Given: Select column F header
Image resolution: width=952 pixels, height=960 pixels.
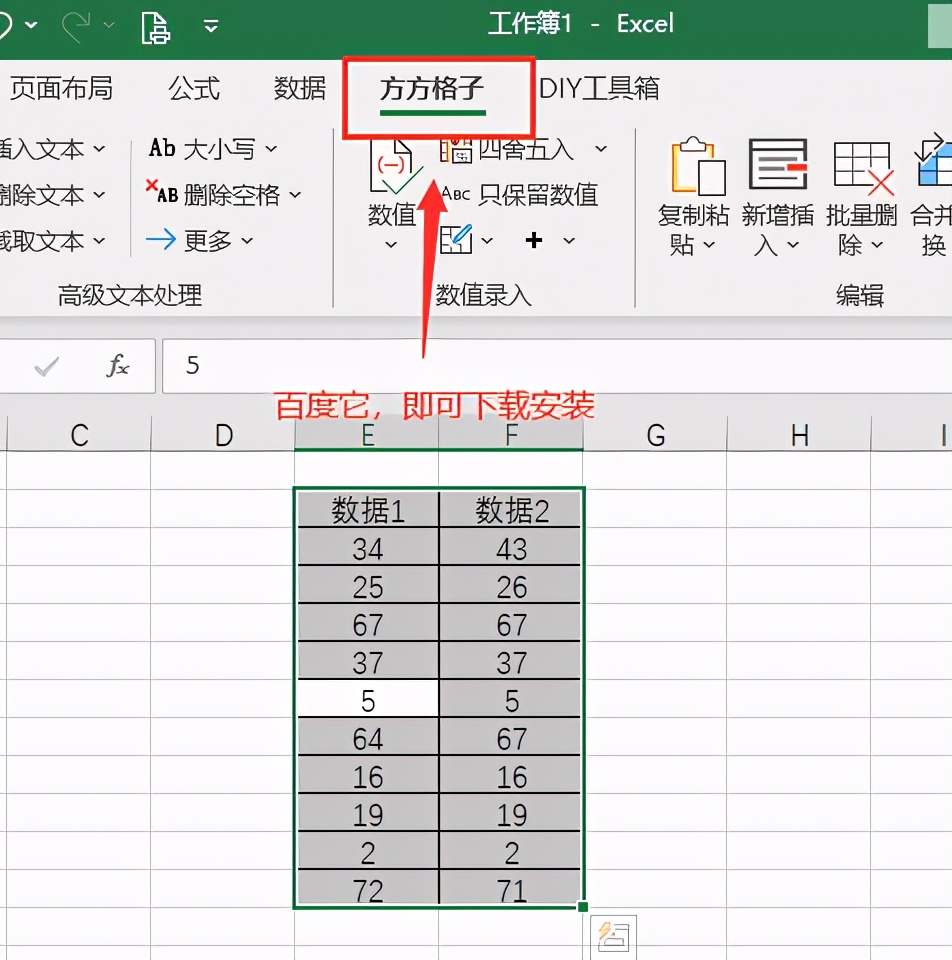Looking at the screenshot, I should click(x=511, y=435).
